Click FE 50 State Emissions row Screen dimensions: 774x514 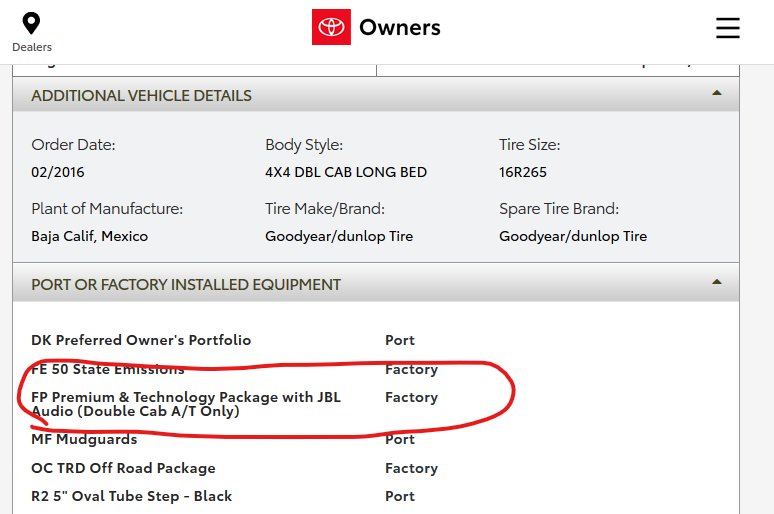pos(234,369)
